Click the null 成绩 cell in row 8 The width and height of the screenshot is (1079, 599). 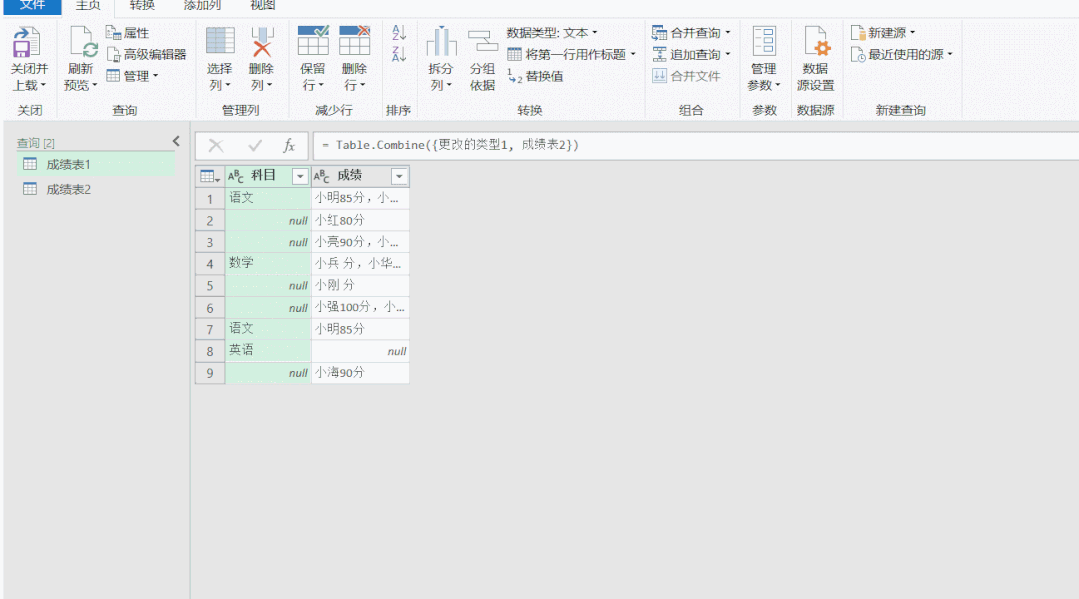pyautogui.click(x=361, y=350)
